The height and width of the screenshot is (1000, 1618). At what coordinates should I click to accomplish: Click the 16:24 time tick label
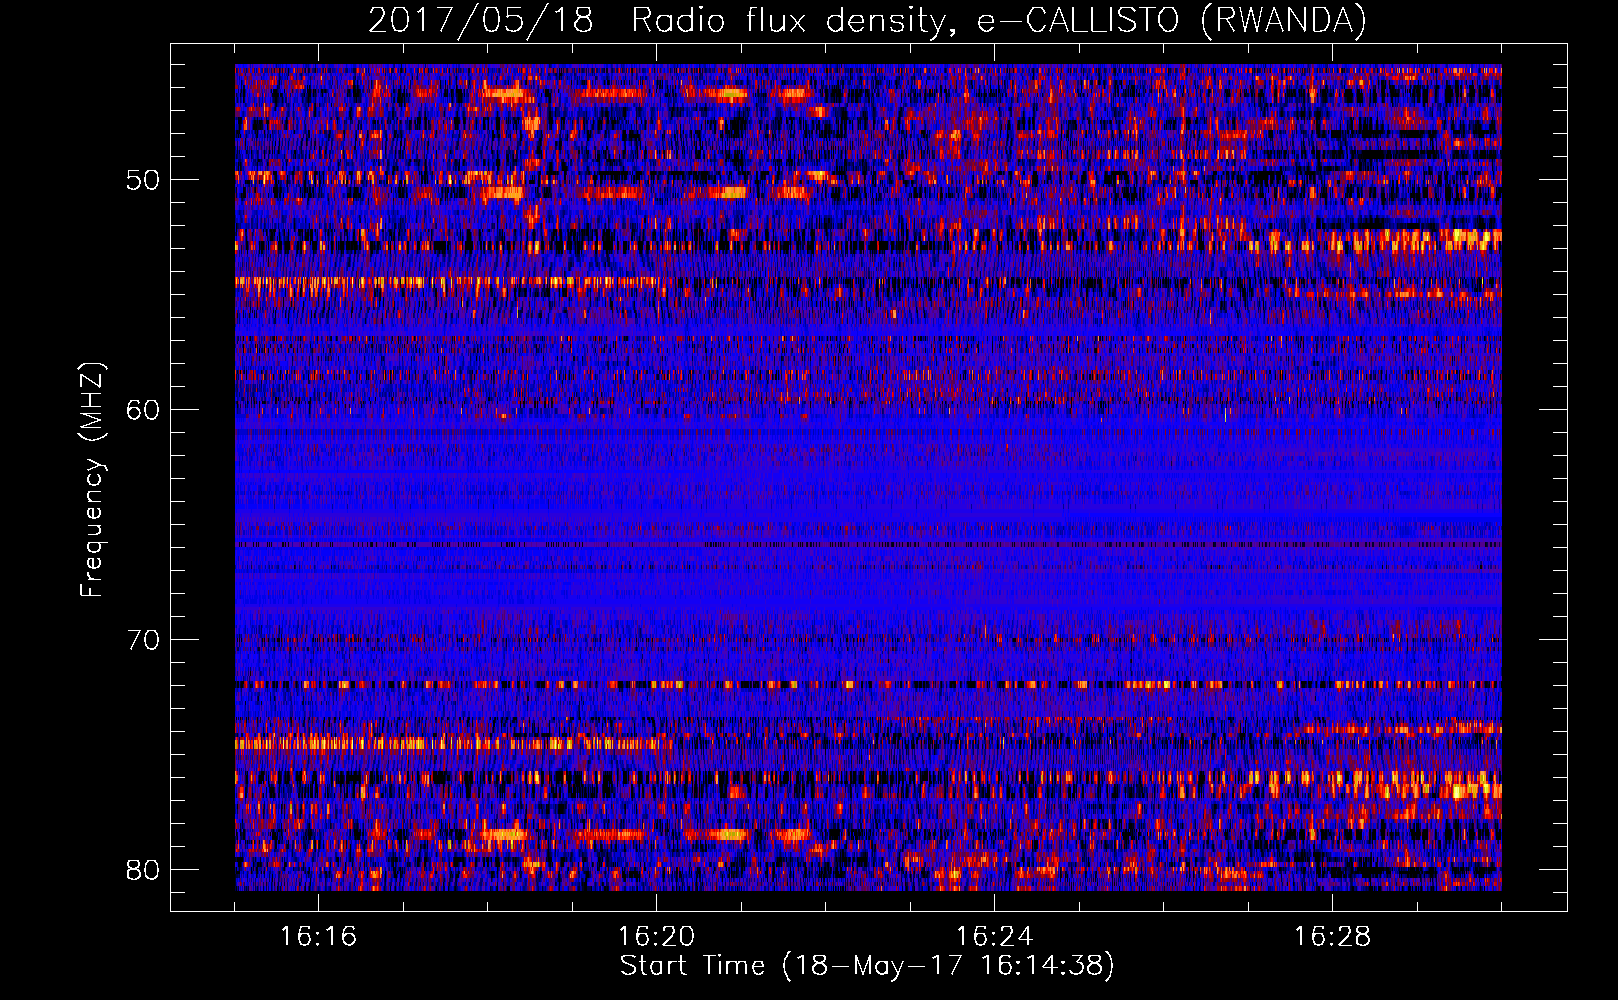994,937
